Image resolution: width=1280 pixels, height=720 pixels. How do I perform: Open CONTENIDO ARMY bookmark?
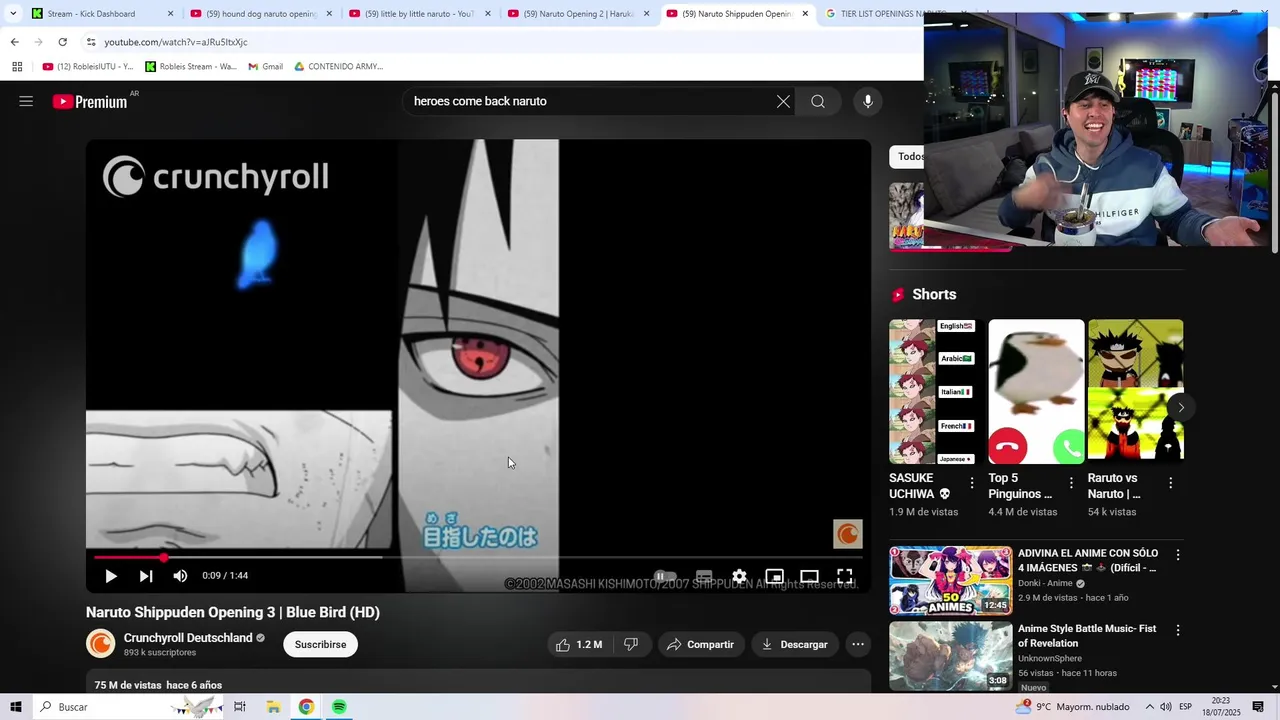tap(339, 67)
